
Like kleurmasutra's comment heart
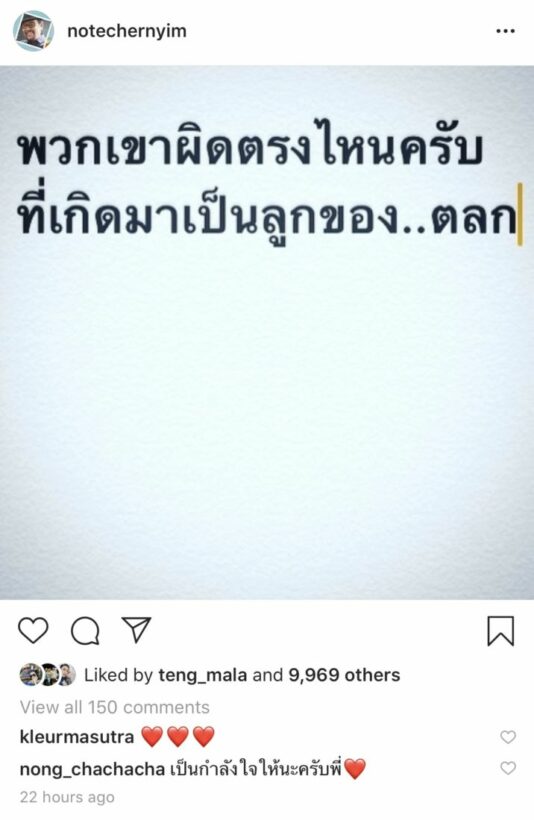pos(508,737)
